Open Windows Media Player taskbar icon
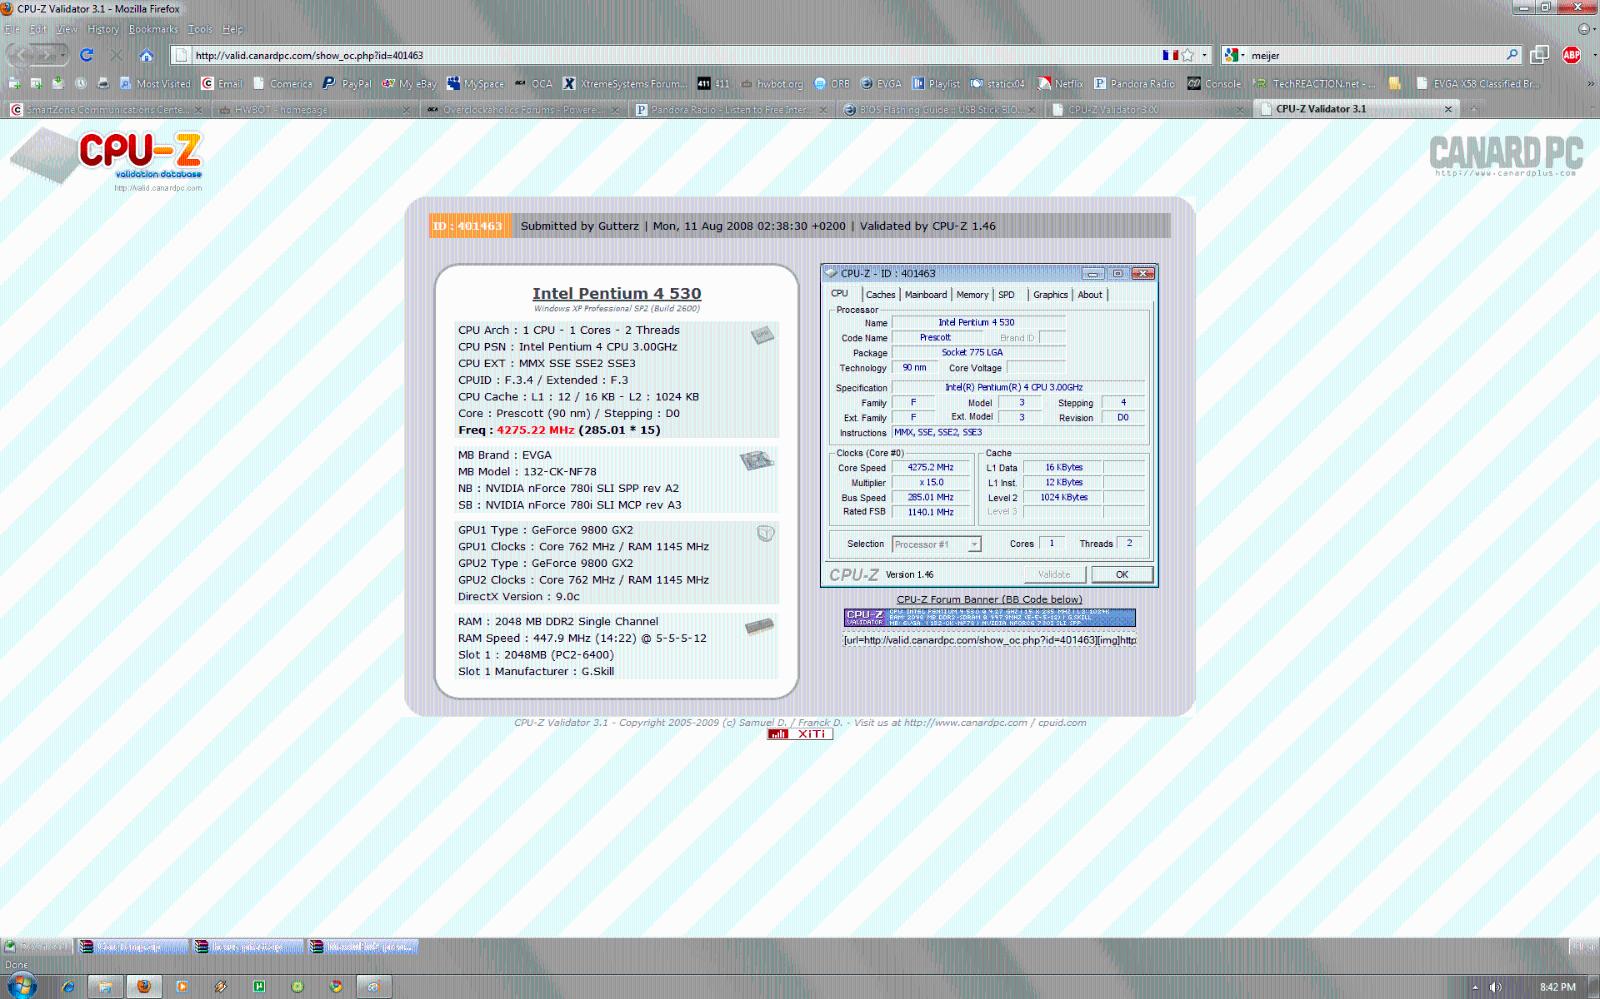 [x=182, y=986]
